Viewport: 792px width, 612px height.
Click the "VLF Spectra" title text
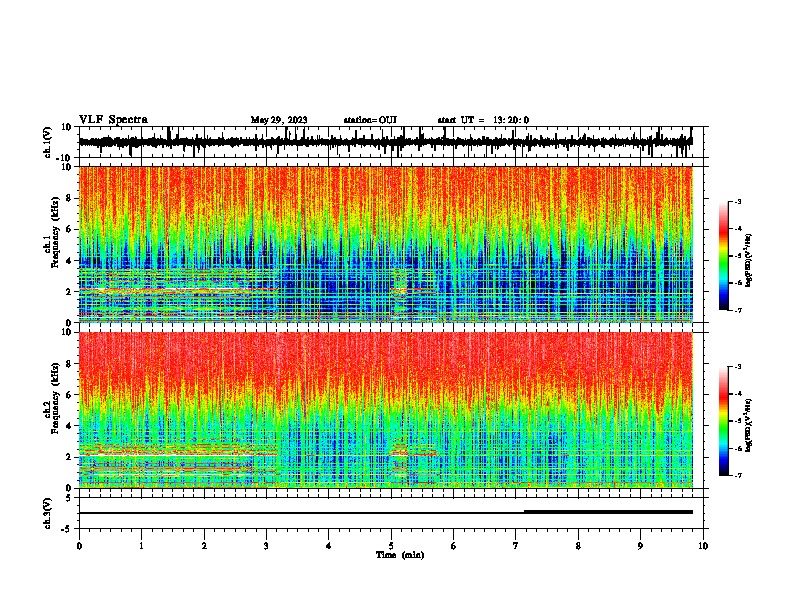click(113, 120)
